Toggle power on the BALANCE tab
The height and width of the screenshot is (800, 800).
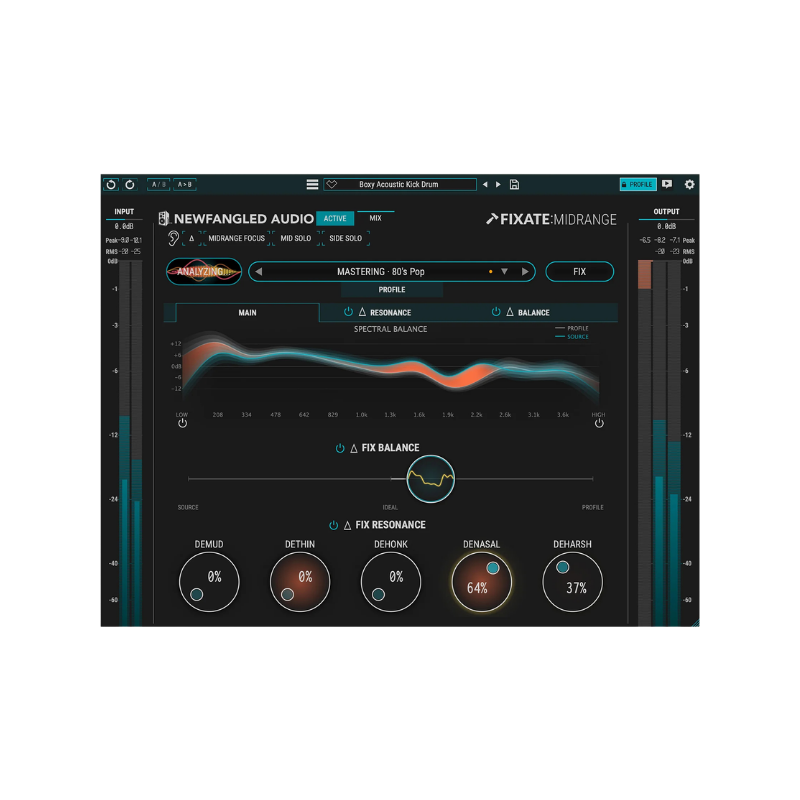point(496,312)
